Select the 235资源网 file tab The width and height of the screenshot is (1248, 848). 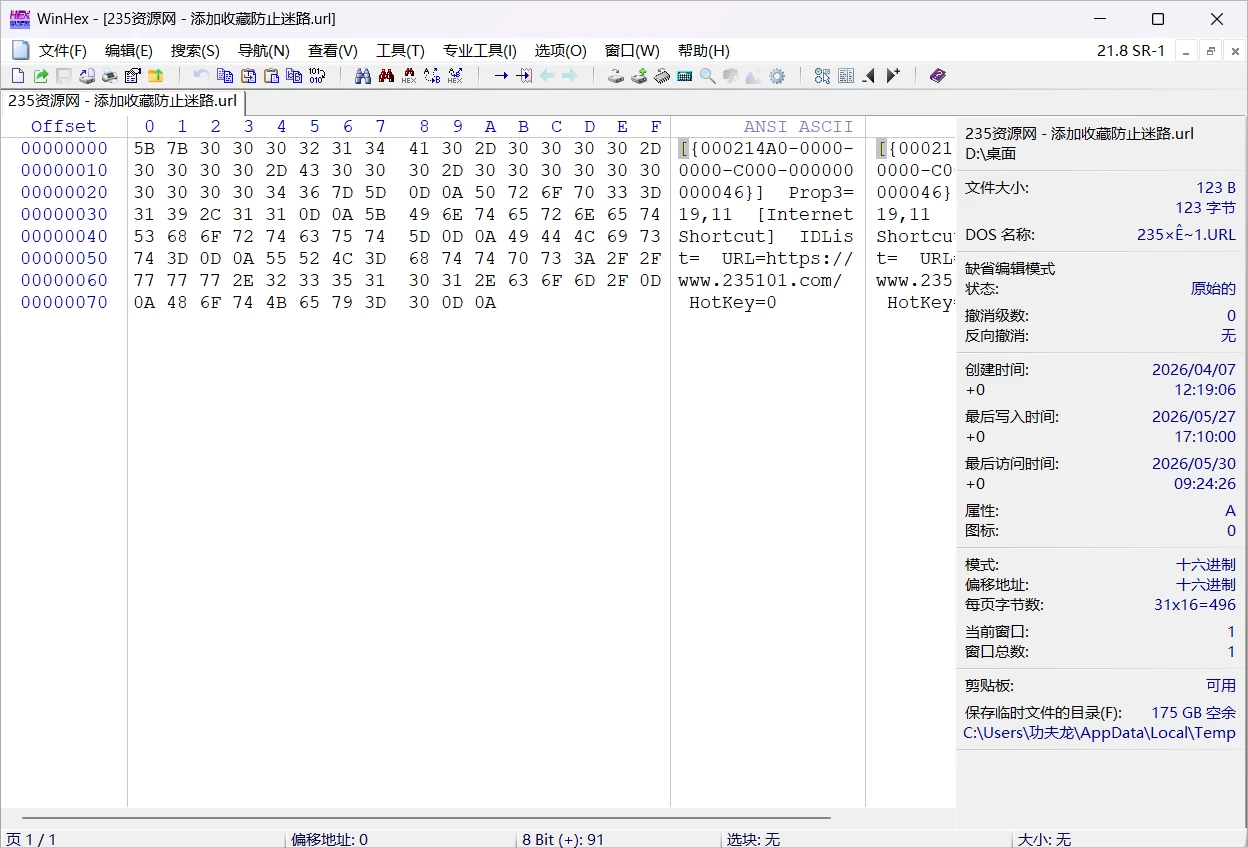pyautogui.click(x=123, y=101)
